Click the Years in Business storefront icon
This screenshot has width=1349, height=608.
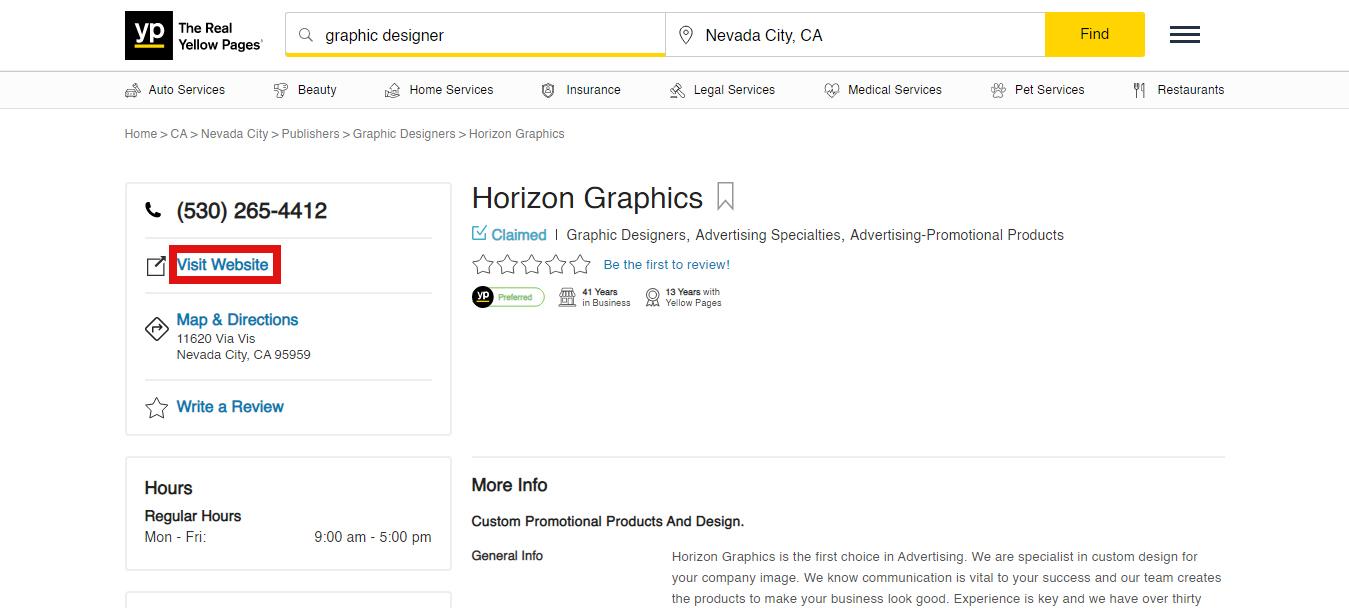click(x=567, y=297)
